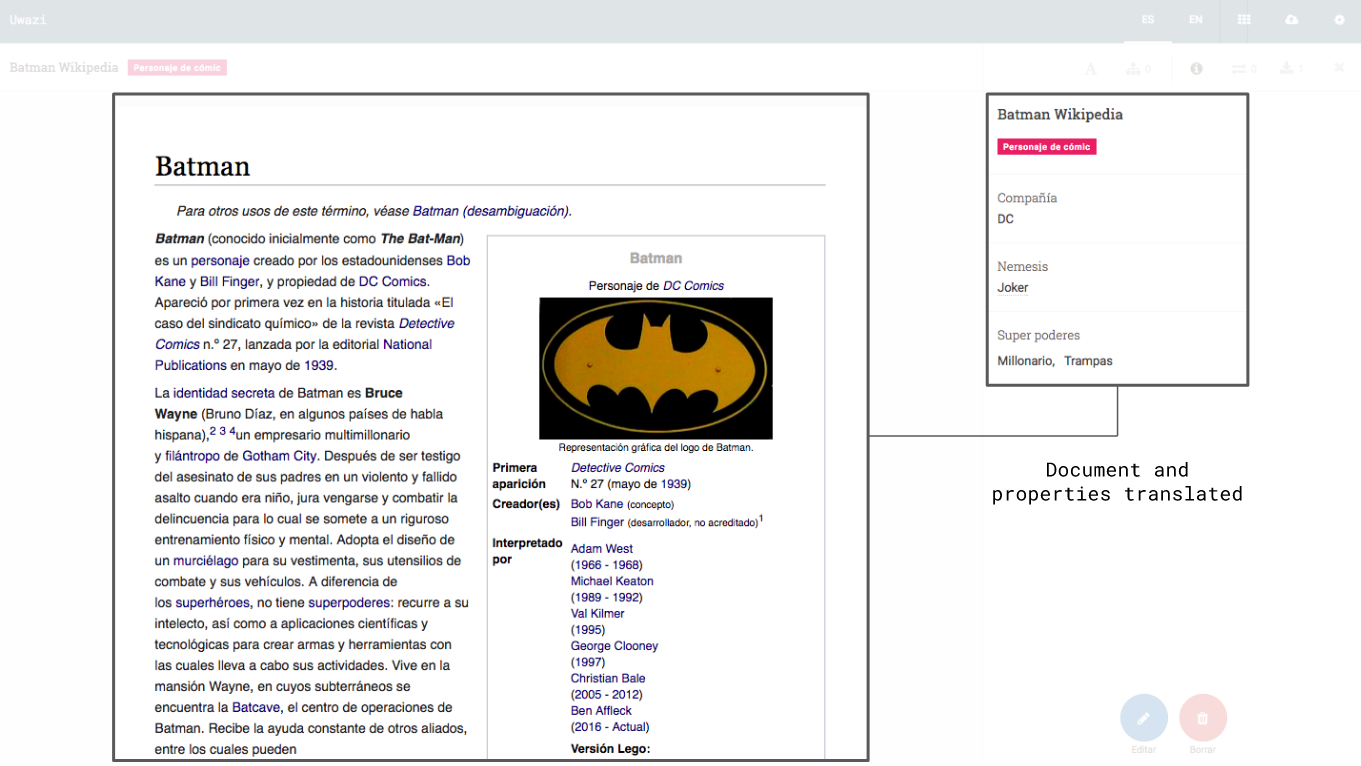Open the 'Batcave' link

(x=256, y=707)
